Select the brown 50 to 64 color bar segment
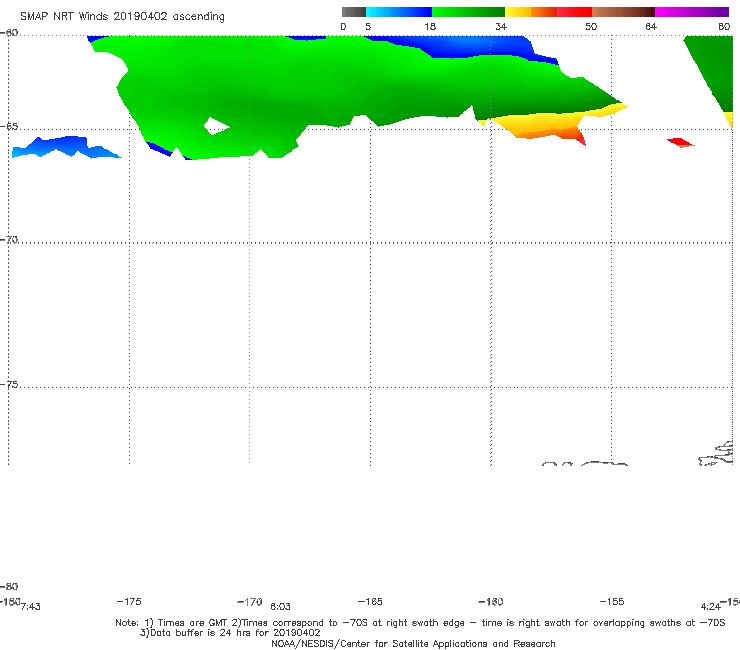Viewport: 740px width, 650px height. tap(623, 12)
